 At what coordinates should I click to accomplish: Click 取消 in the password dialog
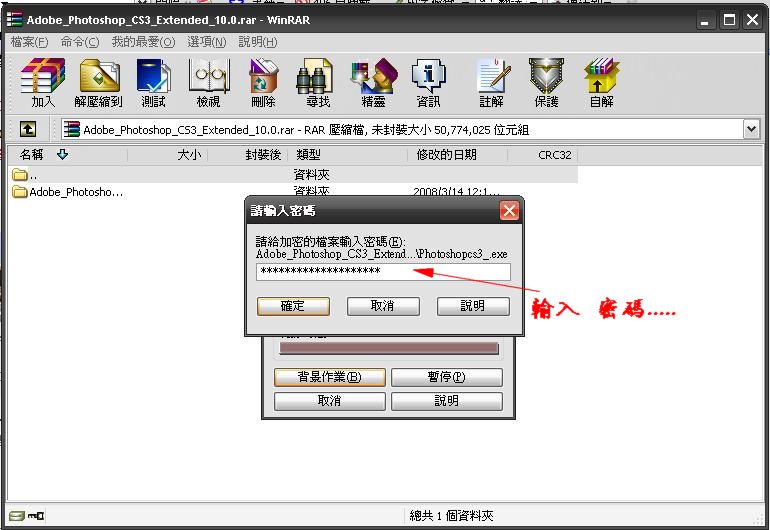click(x=383, y=306)
